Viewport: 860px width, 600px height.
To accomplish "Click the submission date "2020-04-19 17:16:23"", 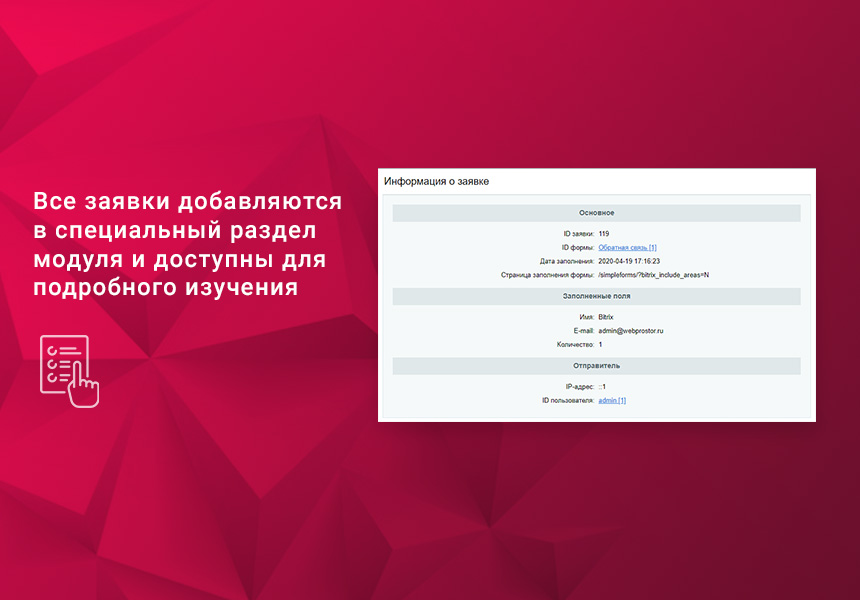I will 631,261.
